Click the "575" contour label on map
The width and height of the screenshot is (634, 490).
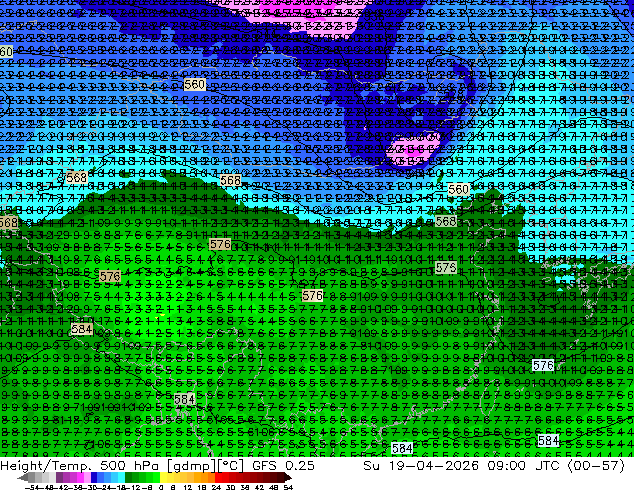446,268
